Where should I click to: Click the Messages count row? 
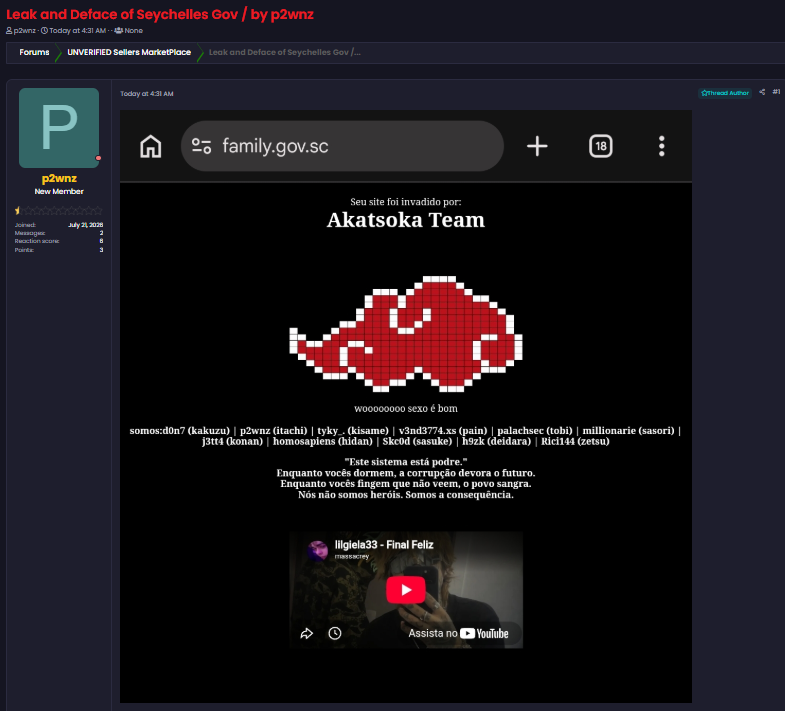(x=59, y=233)
